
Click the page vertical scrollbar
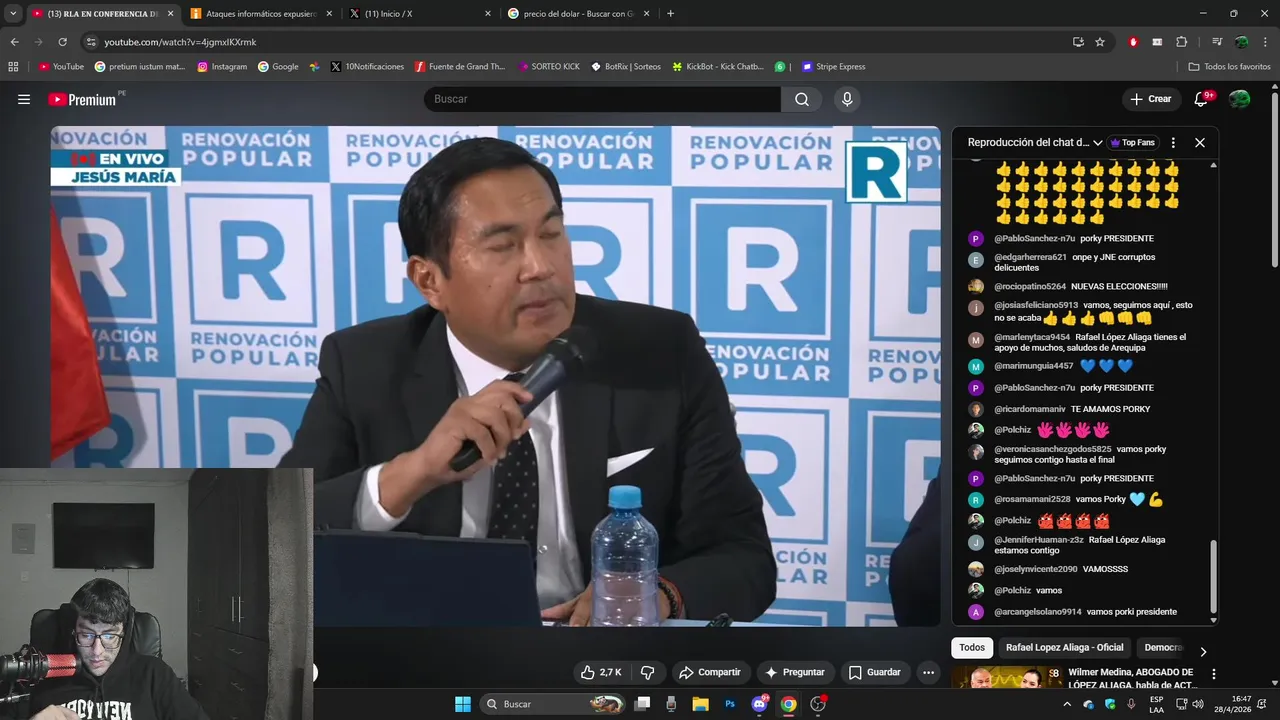(x=1275, y=180)
